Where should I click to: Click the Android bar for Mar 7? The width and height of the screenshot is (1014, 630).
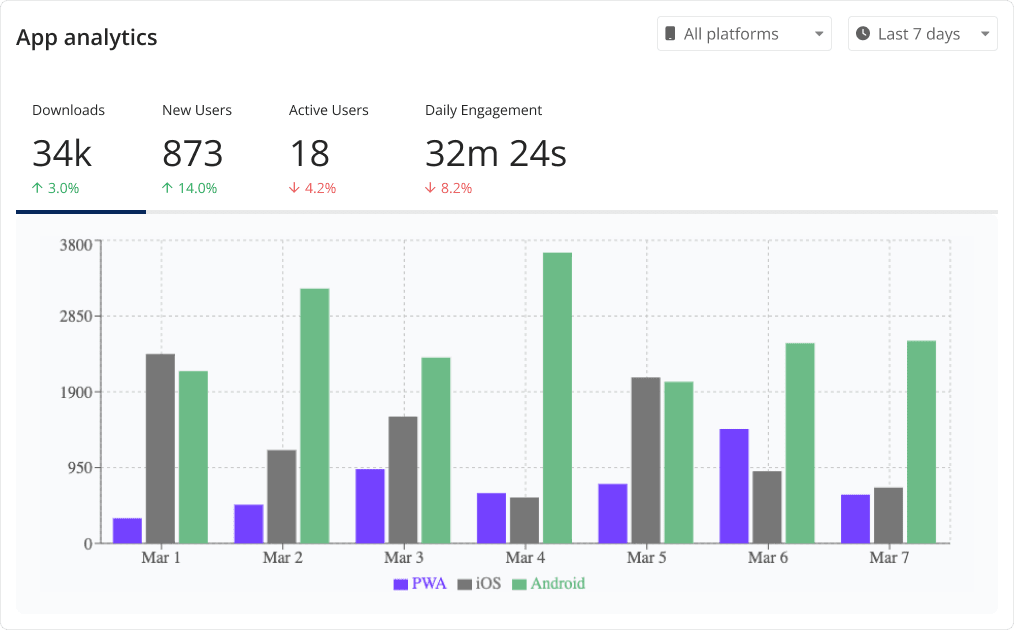(x=922, y=442)
